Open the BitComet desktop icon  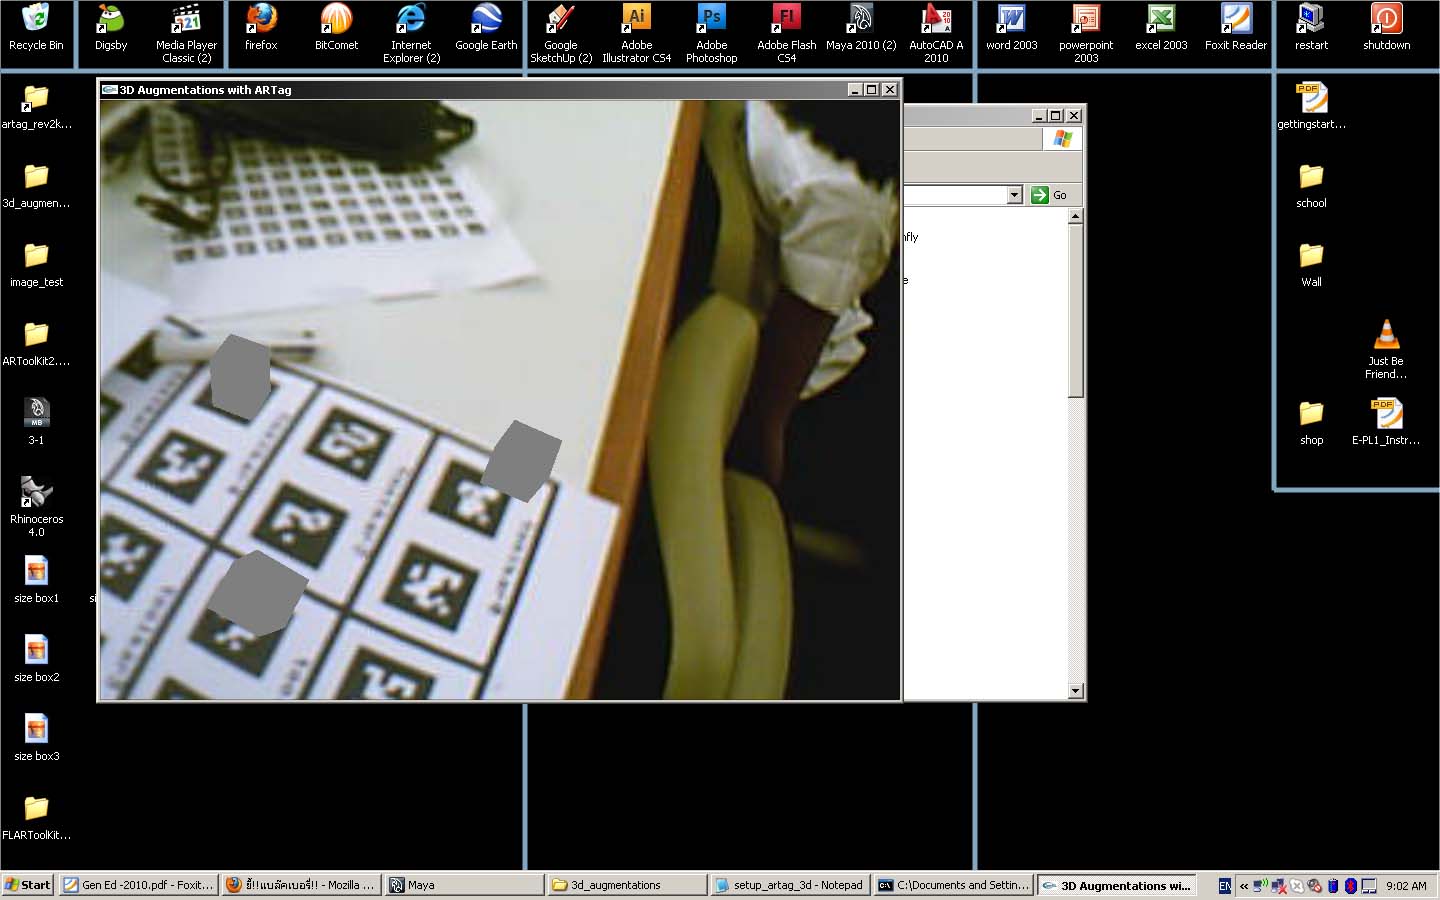[x=336, y=20]
